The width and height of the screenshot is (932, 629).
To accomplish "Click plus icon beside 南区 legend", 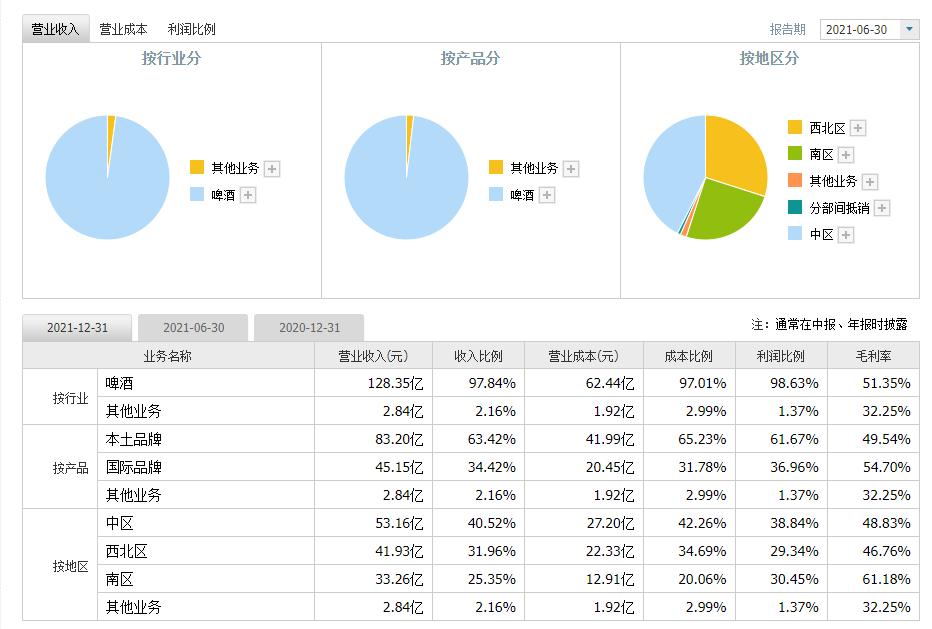I will click(846, 155).
